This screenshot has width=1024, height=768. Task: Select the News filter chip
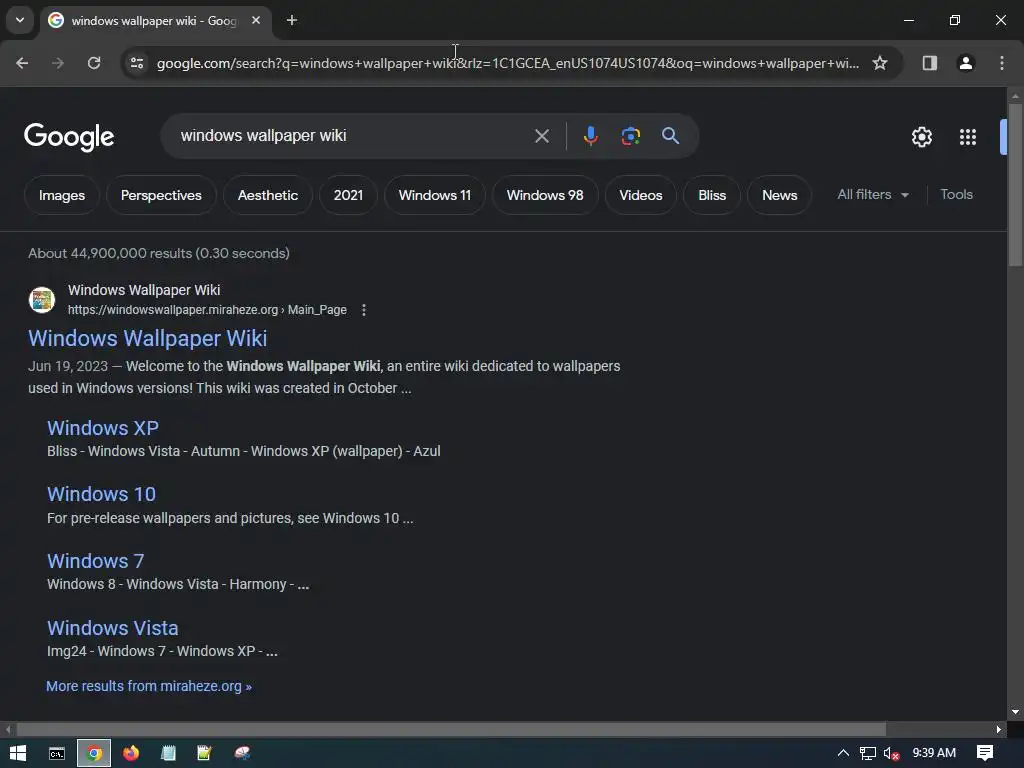(x=780, y=195)
